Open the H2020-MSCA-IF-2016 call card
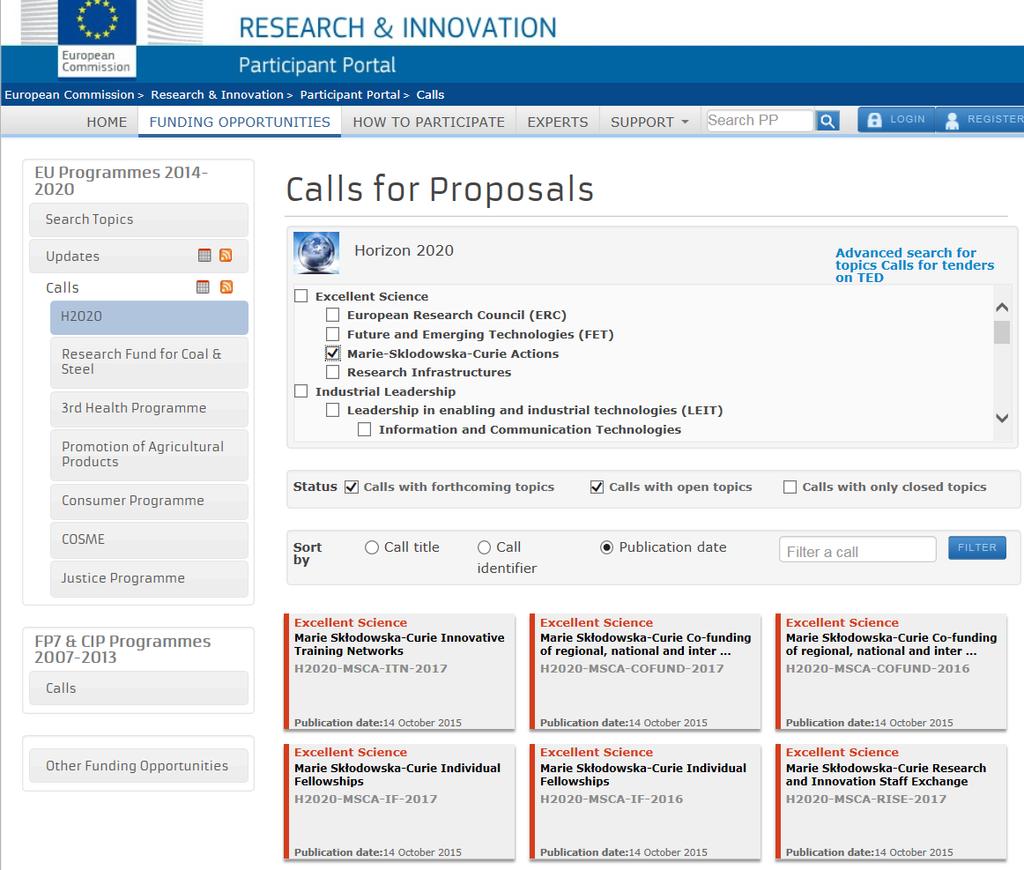 pyautogui.click(x=645, y=801)
